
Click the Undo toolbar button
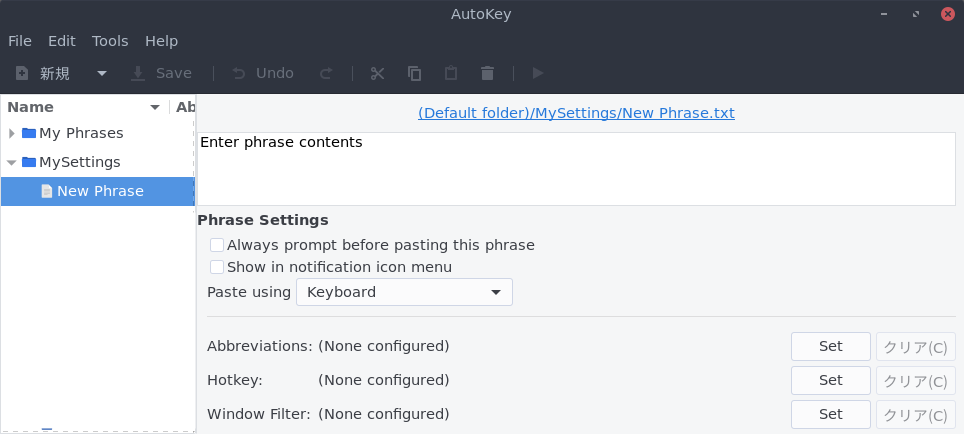click(x=263, y=74)
